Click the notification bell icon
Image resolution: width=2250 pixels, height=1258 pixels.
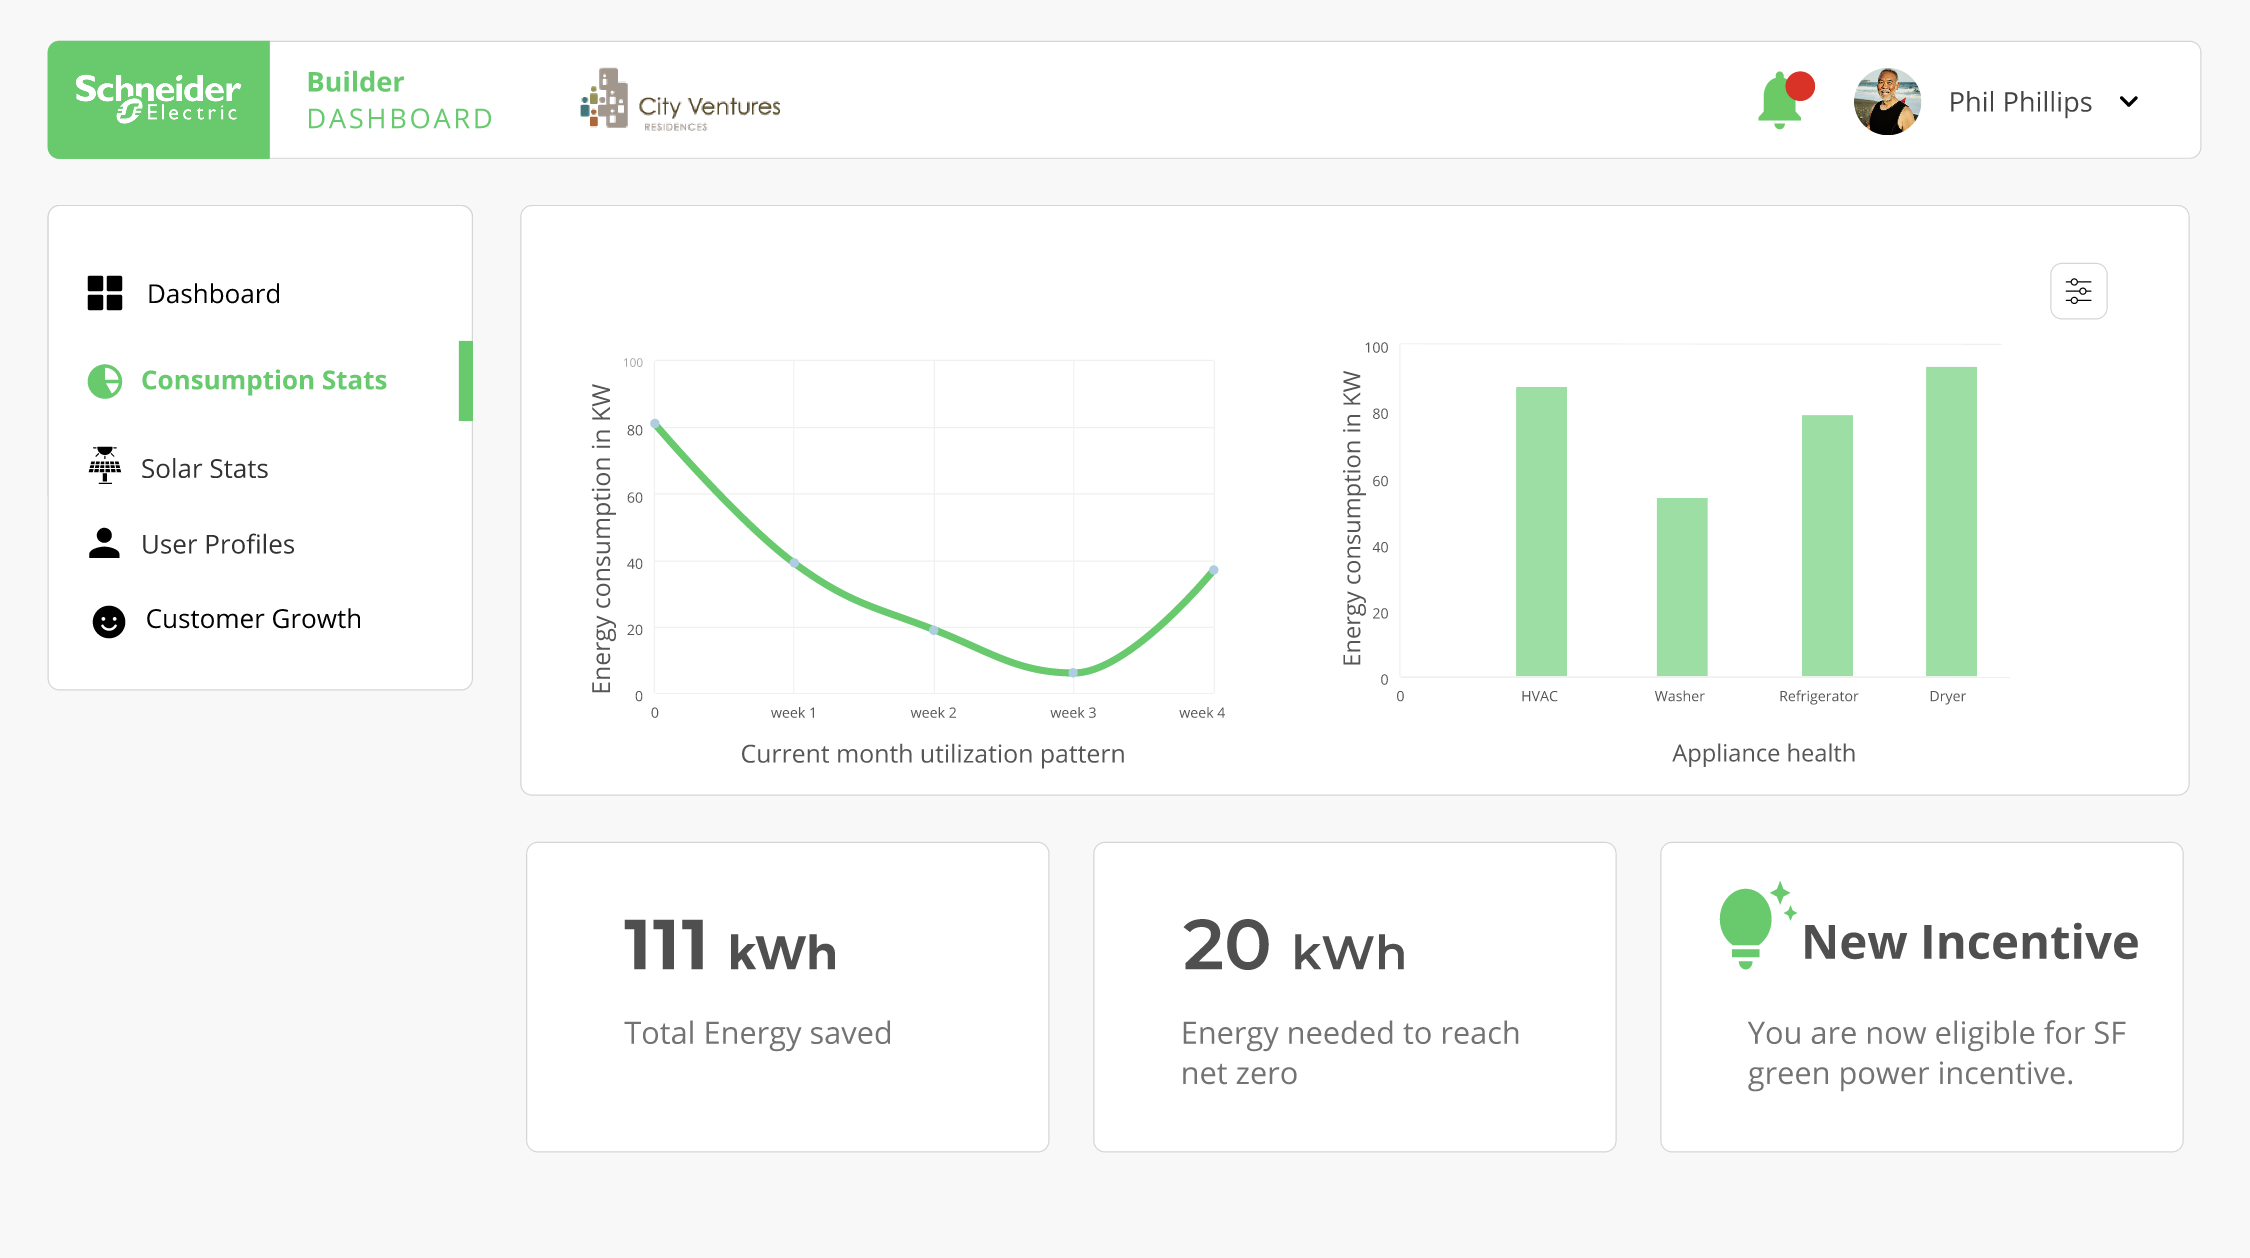coord(1781,101)
